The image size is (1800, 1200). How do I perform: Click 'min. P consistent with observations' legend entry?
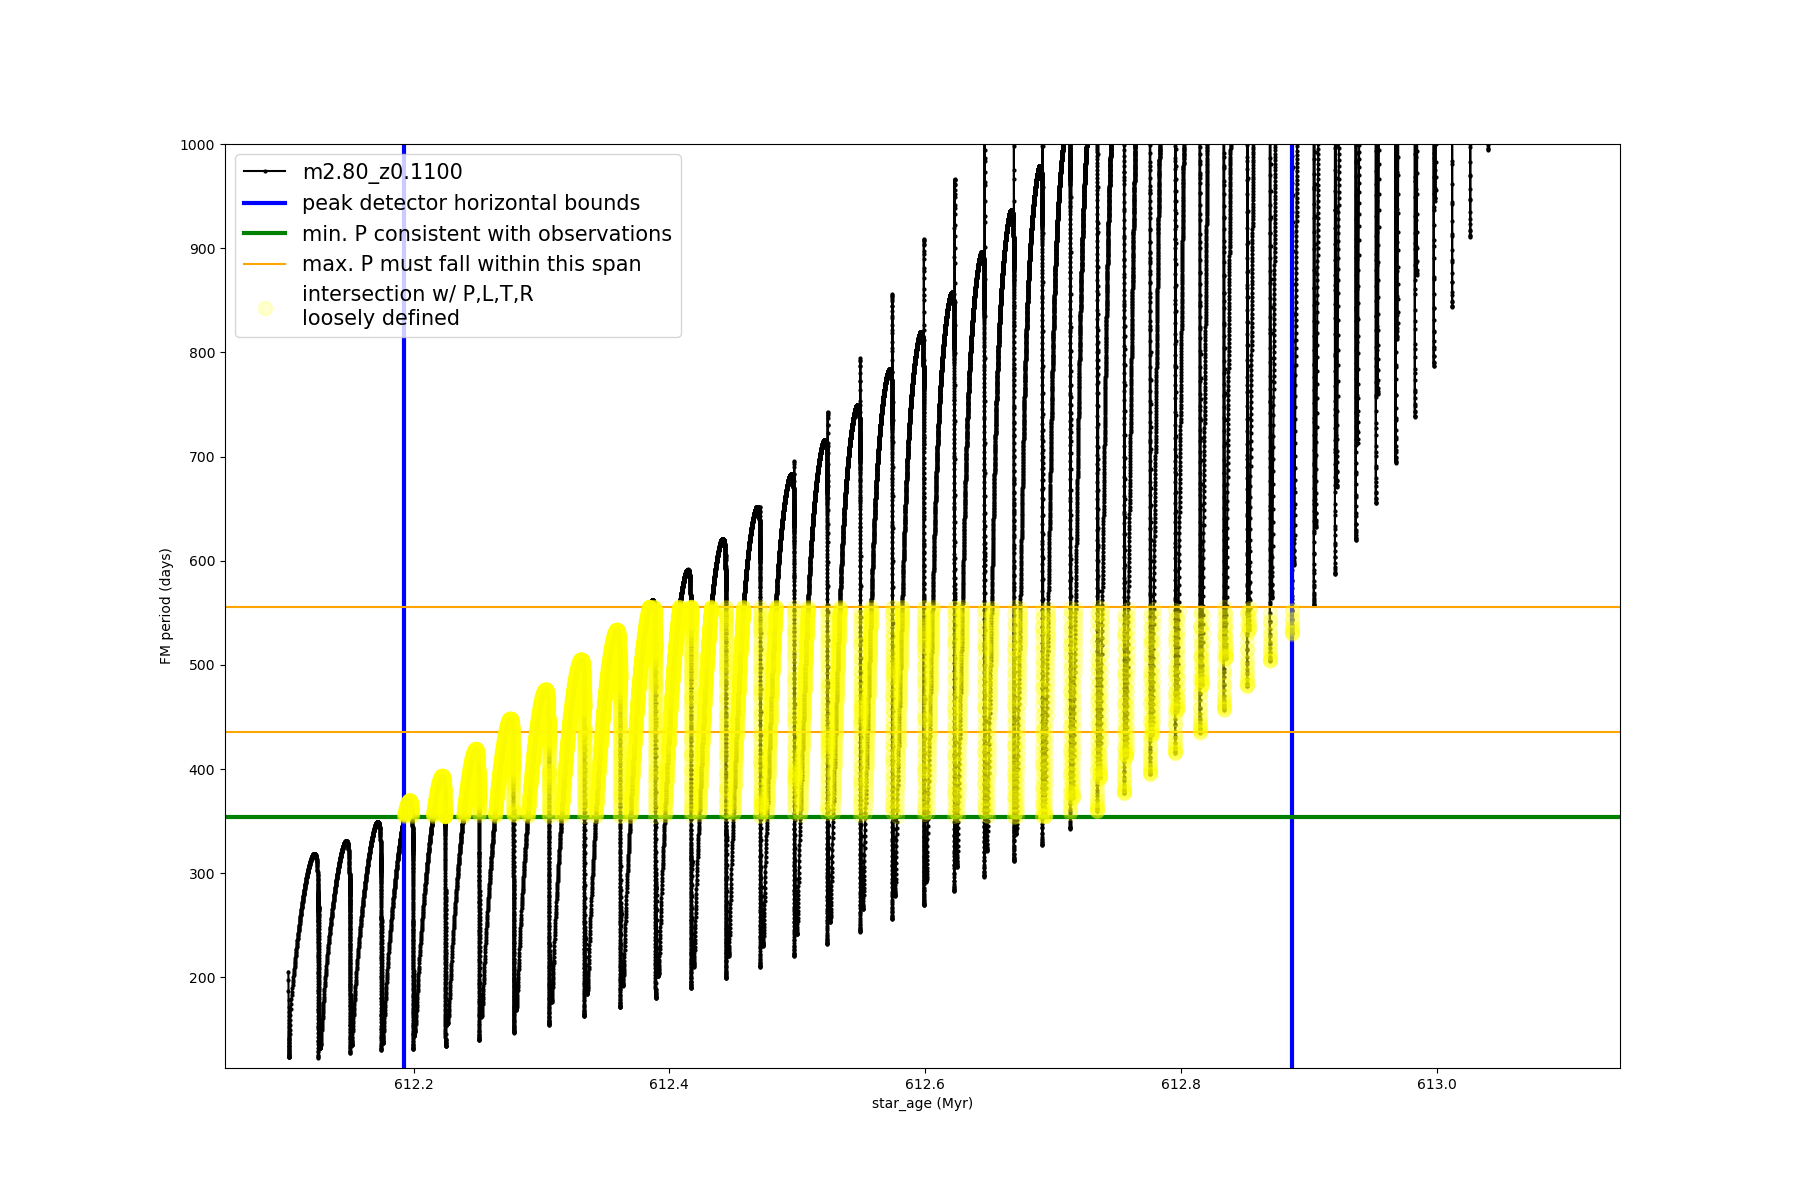pyautogui.click(x=486, y=234)
